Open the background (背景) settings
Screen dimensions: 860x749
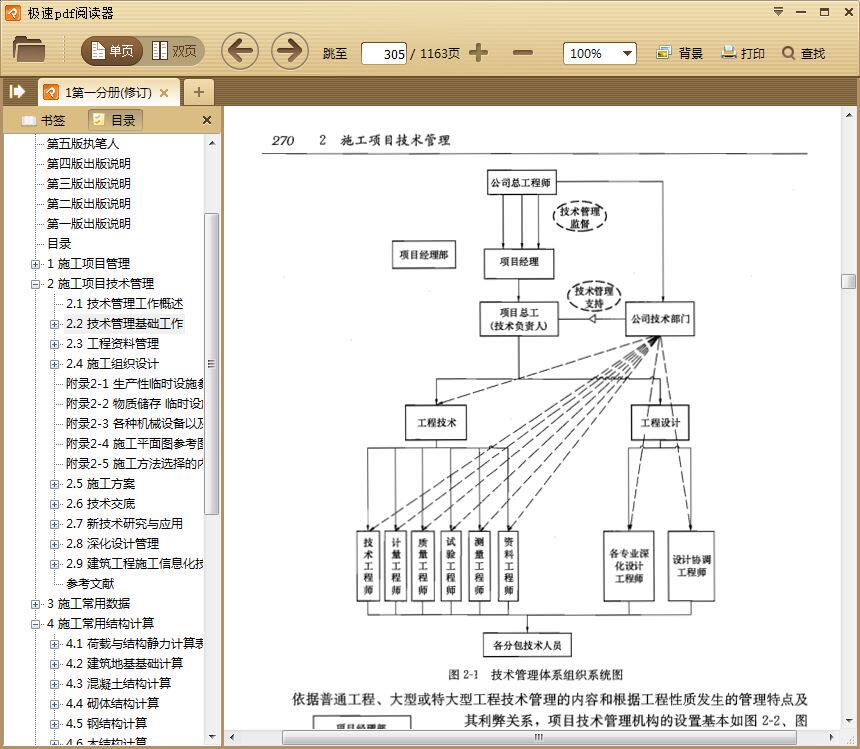[x=679, y=53]
